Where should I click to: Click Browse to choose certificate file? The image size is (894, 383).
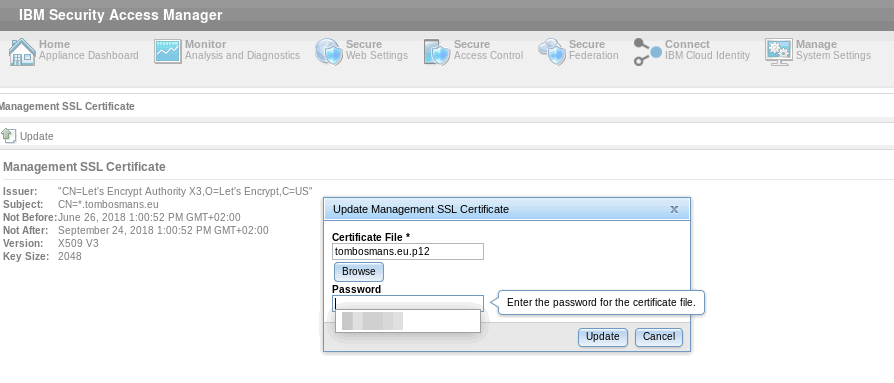coord(359,271)
